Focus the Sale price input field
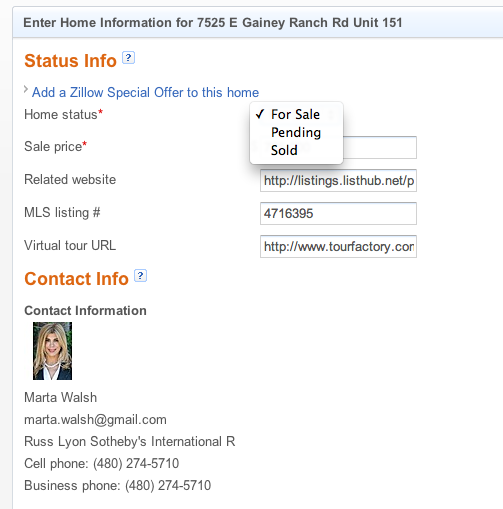This screenshot has height=509, width=503. tap(380, 147)
